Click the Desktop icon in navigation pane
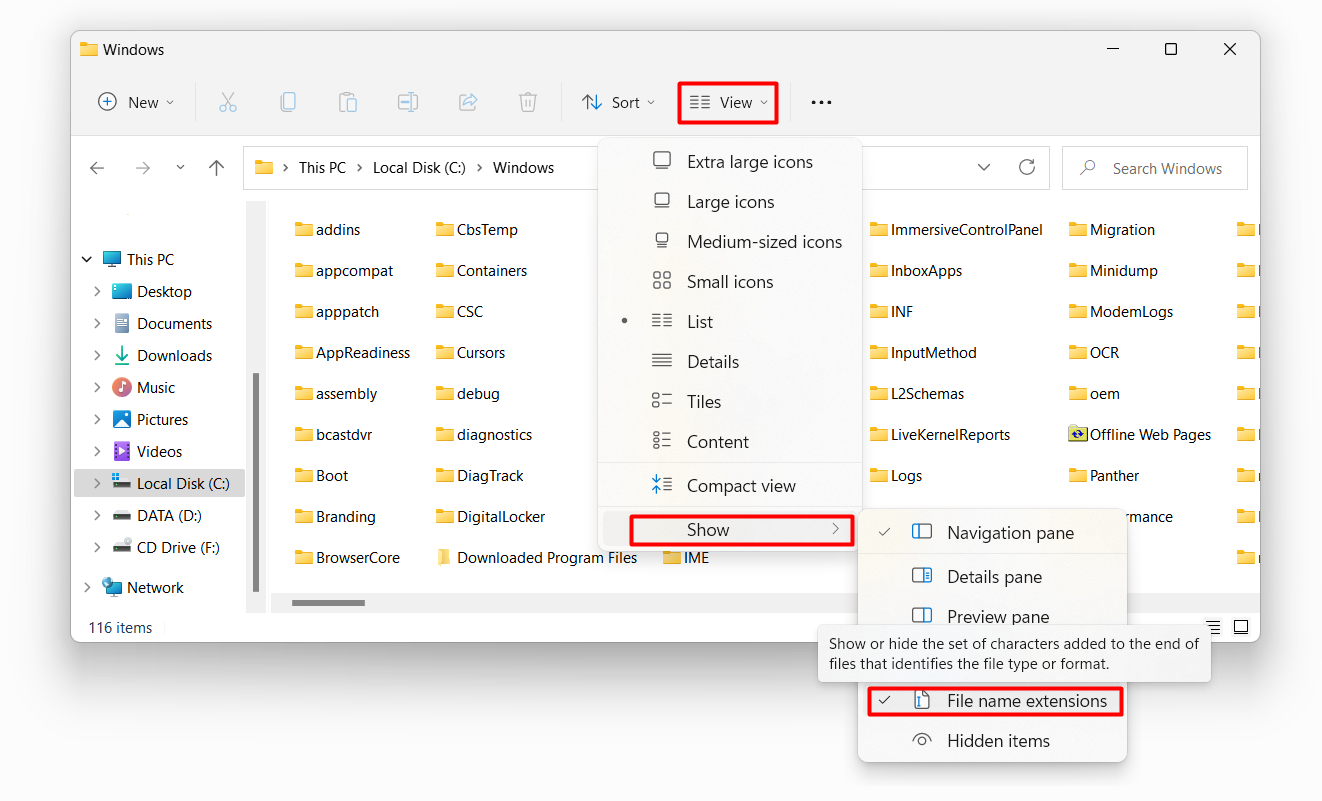The height and width of the screenshot is (801, 1322). tap(122, 291)
